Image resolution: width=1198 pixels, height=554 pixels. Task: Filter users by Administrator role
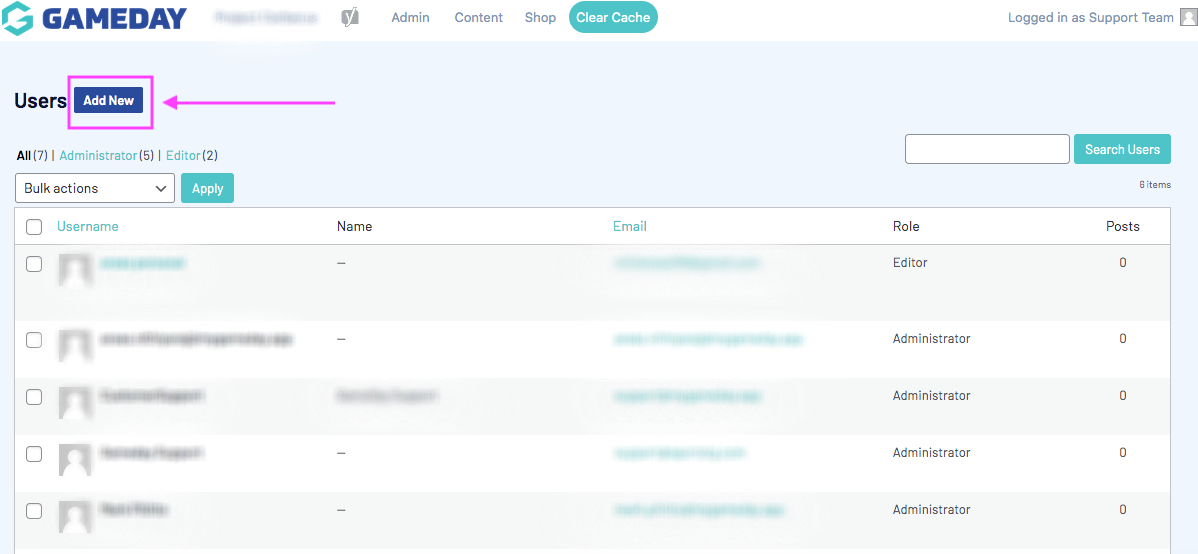[98, 156]
